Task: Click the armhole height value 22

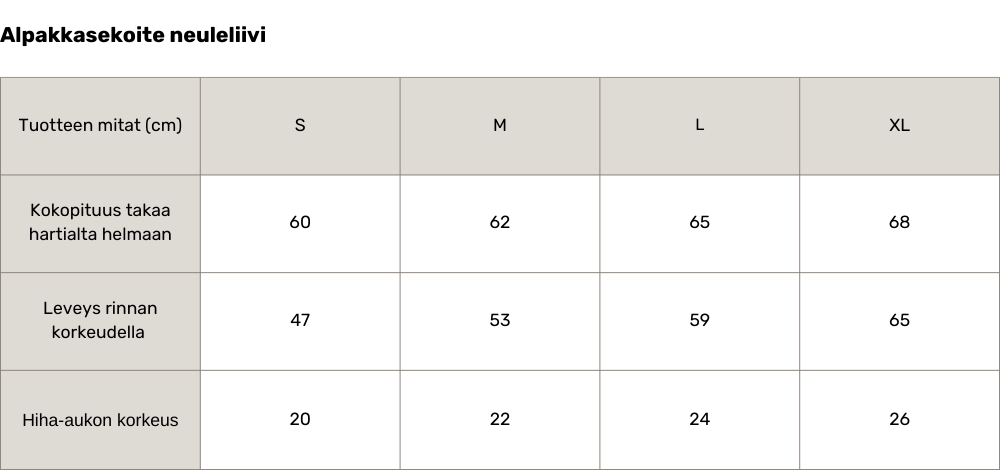Action: tap(500, 419)
